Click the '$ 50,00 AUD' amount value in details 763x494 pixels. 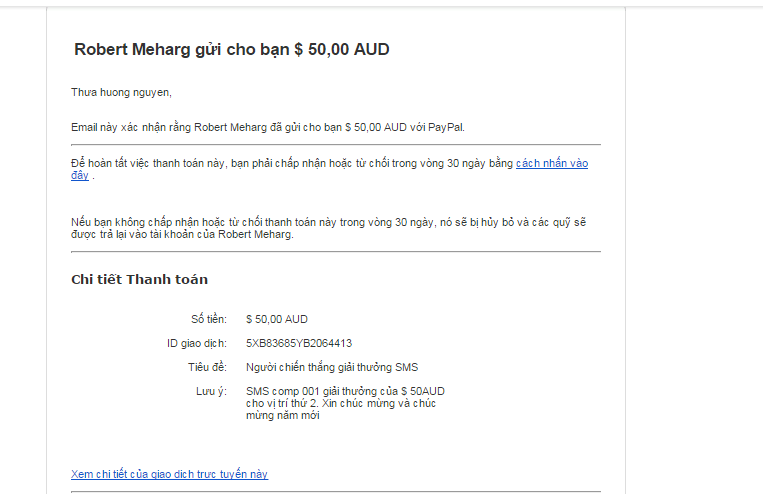[277, 319]
